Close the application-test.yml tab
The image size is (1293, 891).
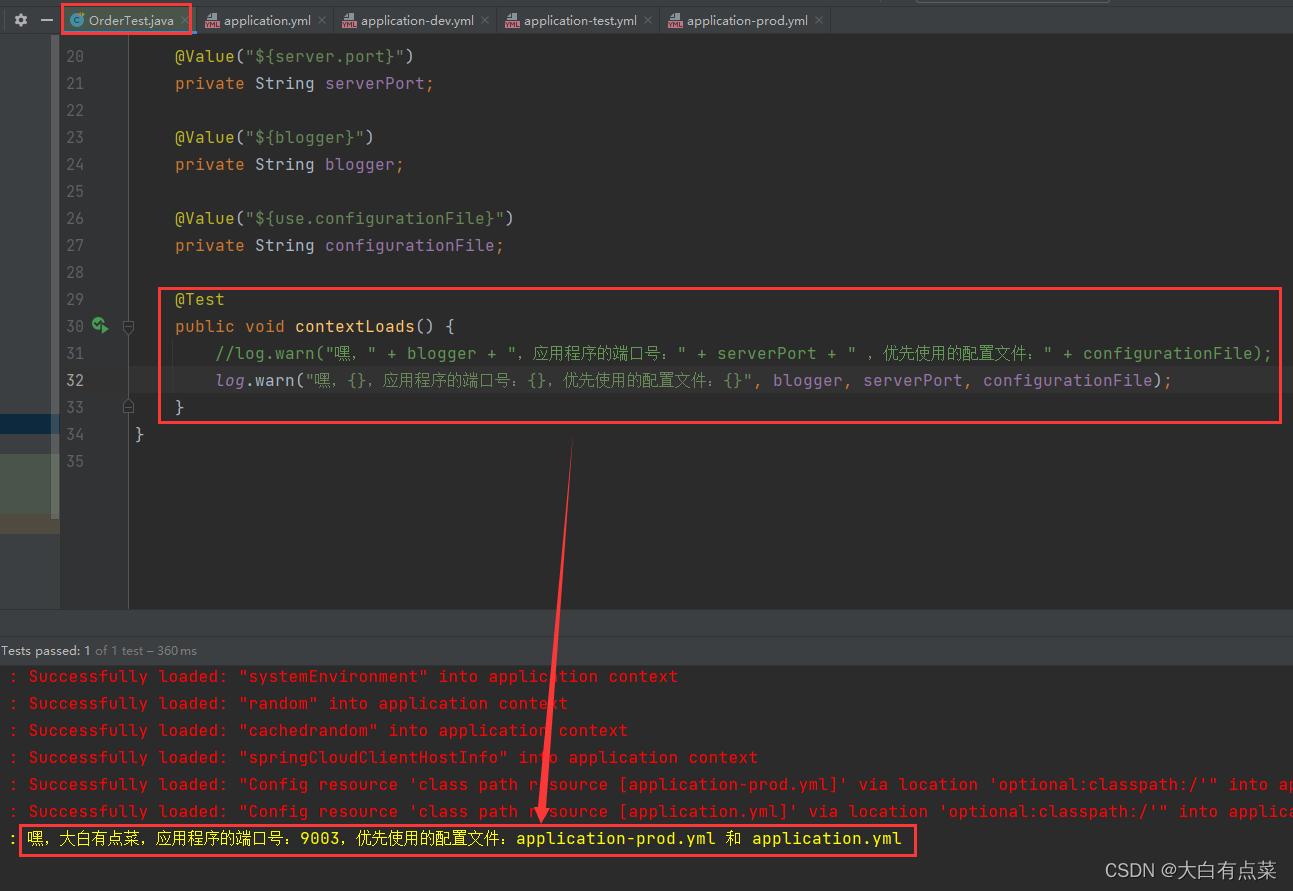[x=648, y=20]
